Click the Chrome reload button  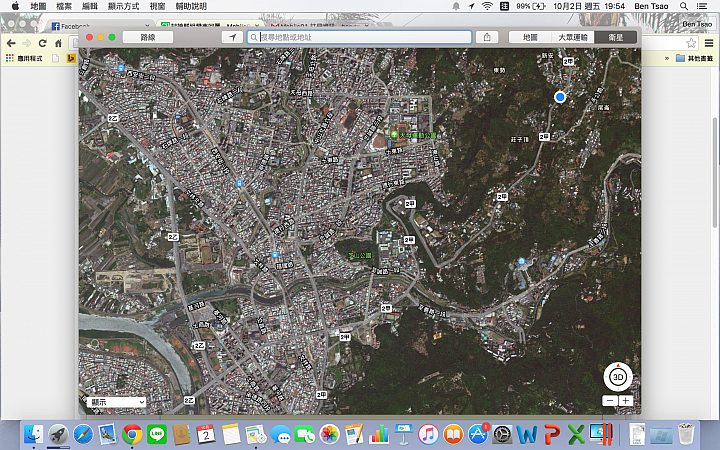[x=42, y=43]
